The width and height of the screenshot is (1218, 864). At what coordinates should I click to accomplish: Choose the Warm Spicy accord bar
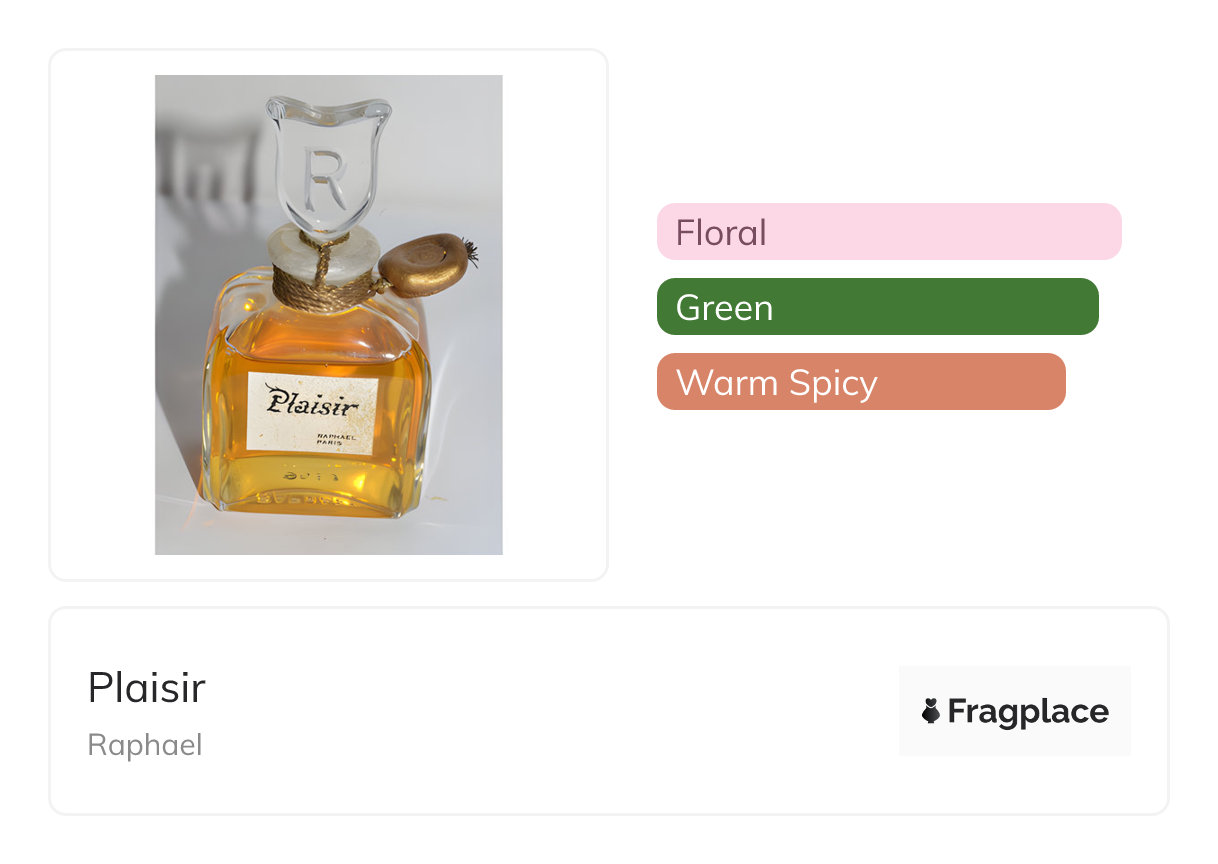tap(860, 382)
